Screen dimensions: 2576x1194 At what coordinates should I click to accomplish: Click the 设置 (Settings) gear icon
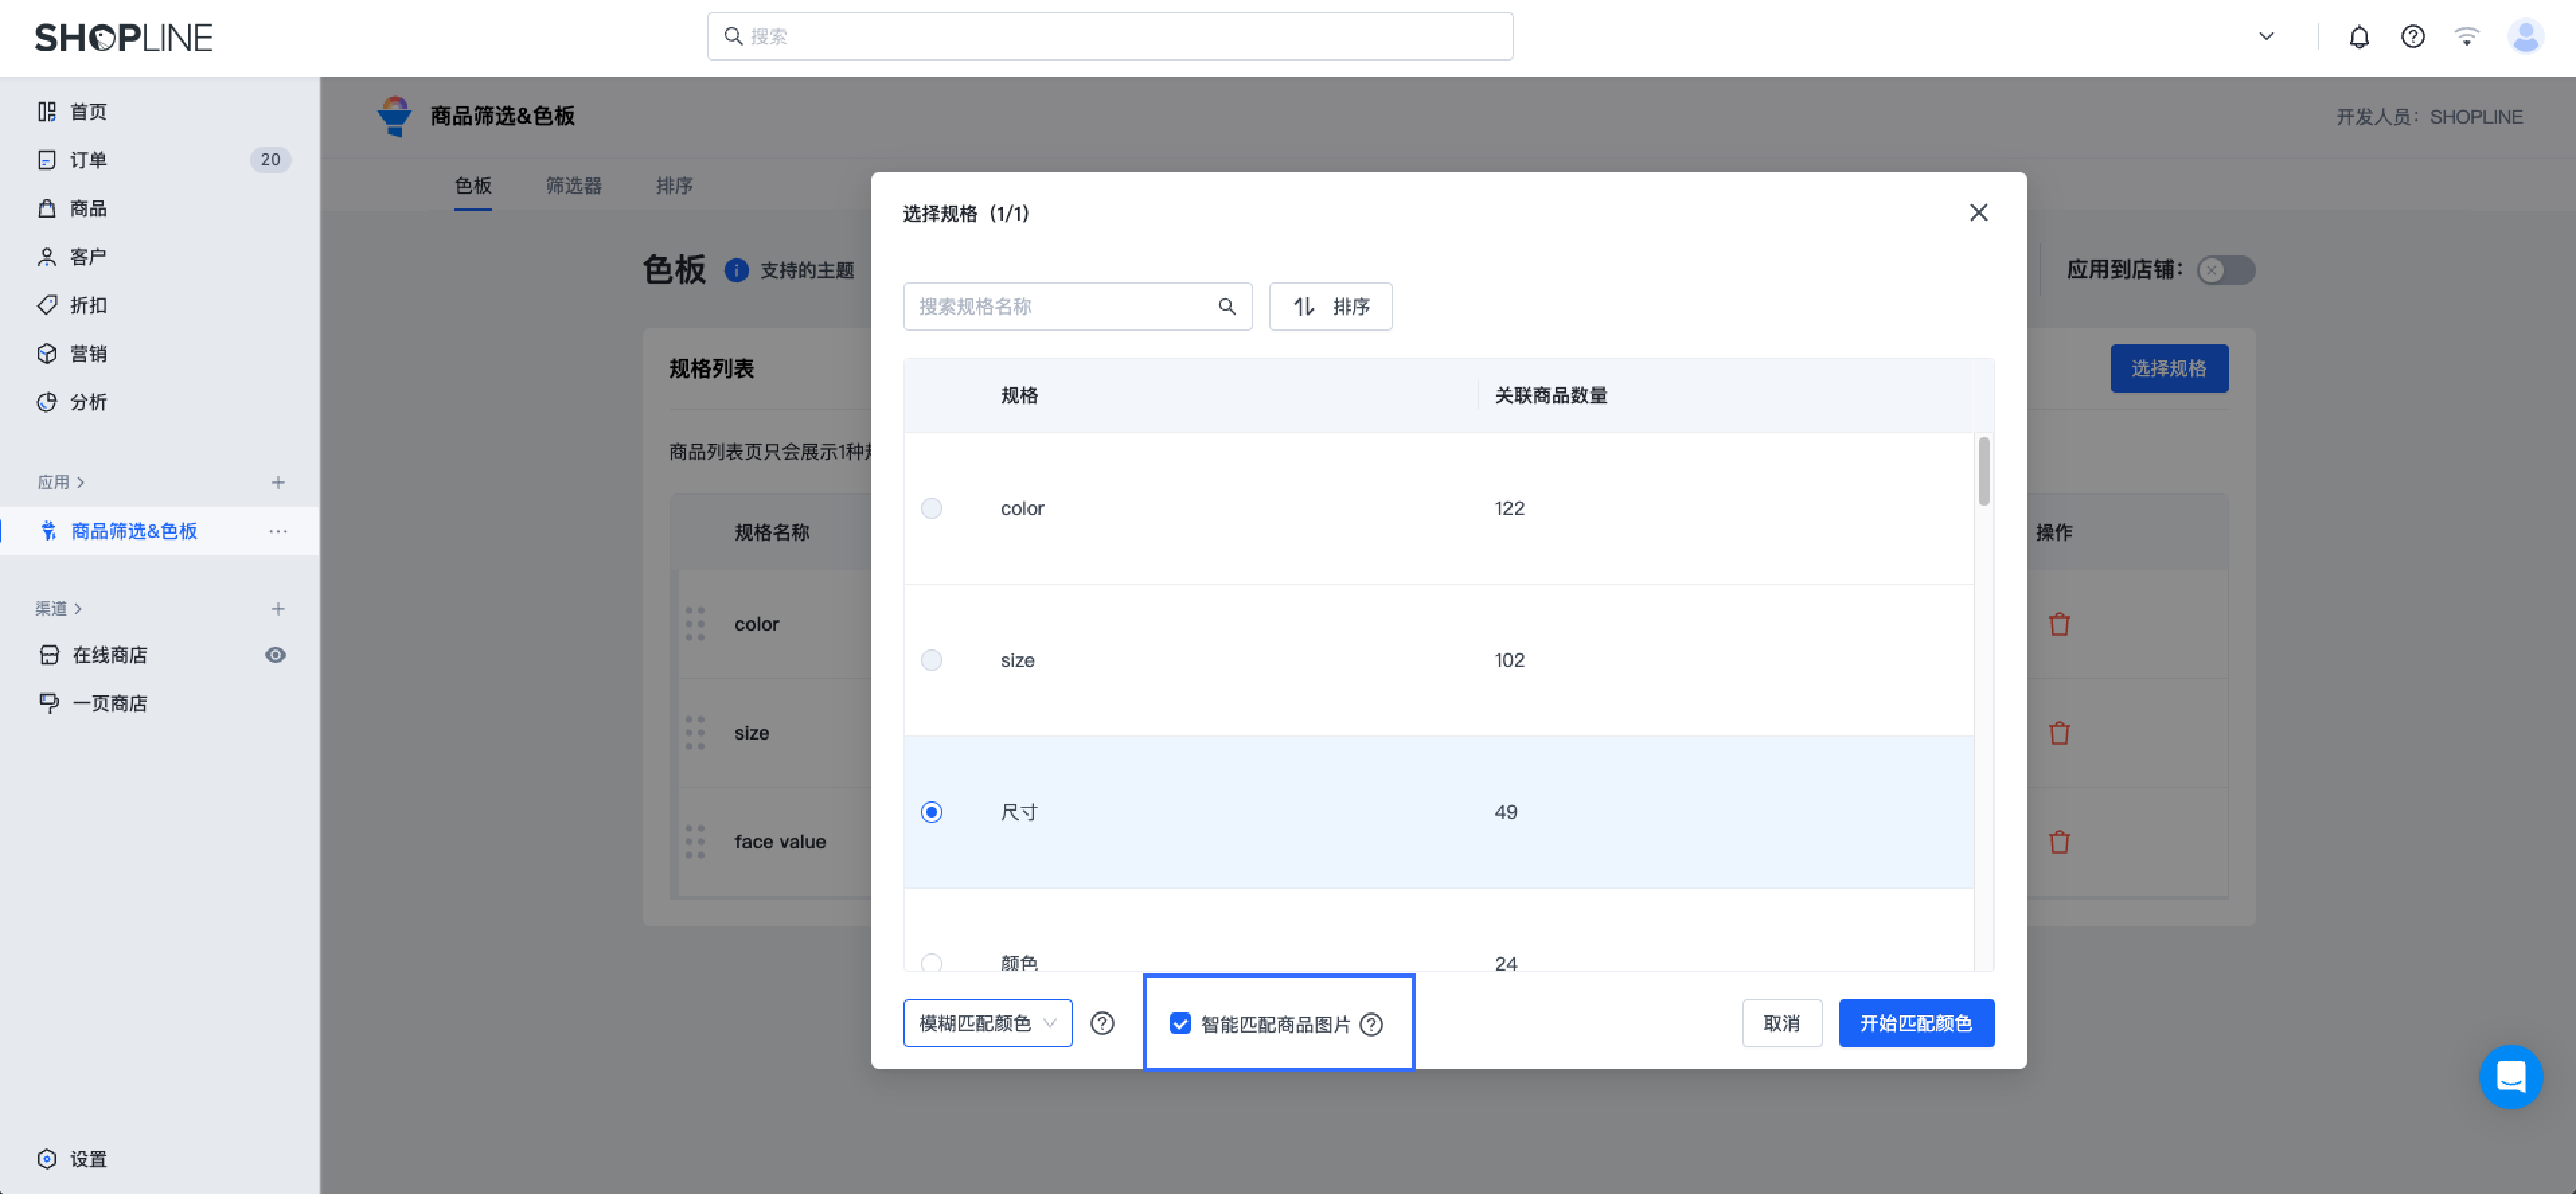click(47, 1159)
